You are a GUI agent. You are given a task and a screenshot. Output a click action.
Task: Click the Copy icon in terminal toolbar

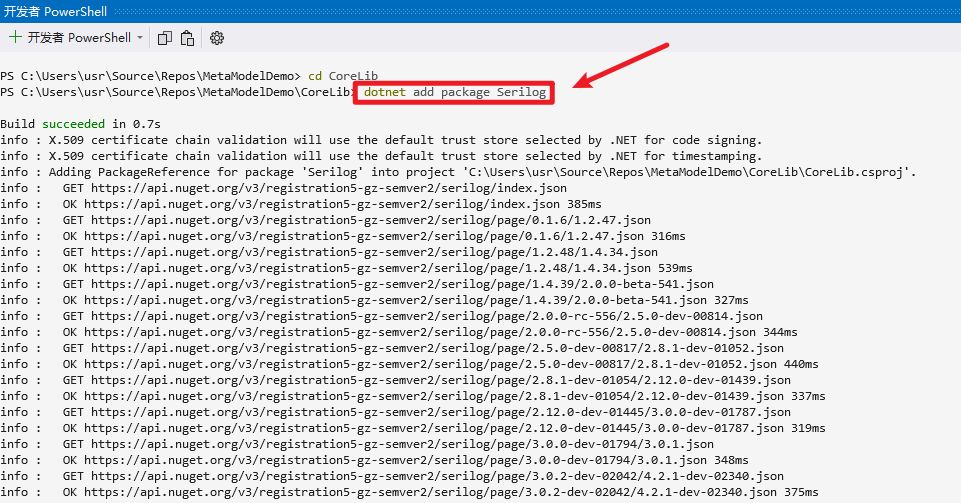click(x=164, y=38)
